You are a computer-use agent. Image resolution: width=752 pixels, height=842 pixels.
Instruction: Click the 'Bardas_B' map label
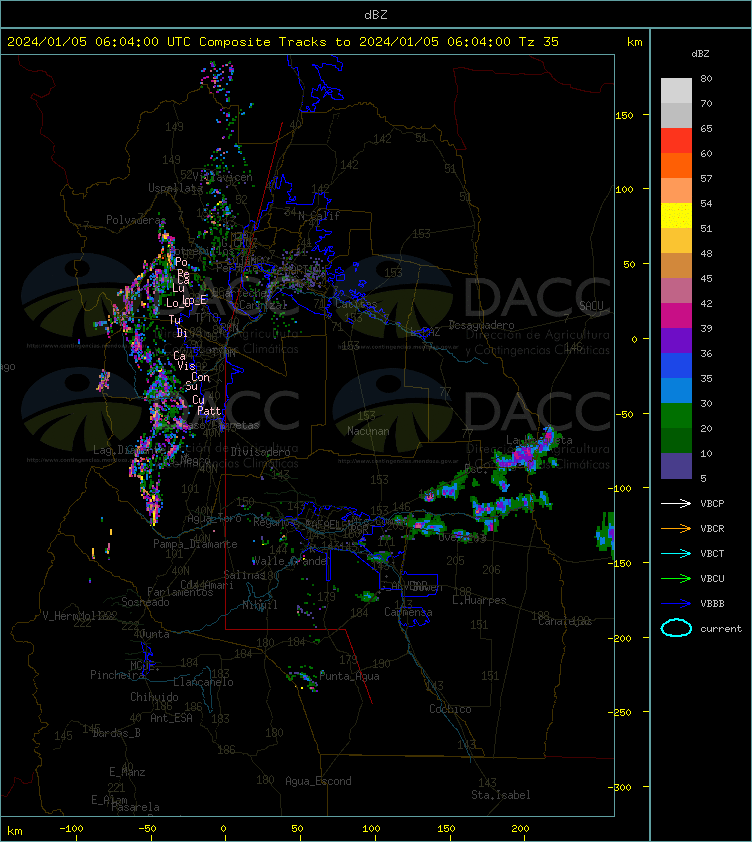coord(117,733)
